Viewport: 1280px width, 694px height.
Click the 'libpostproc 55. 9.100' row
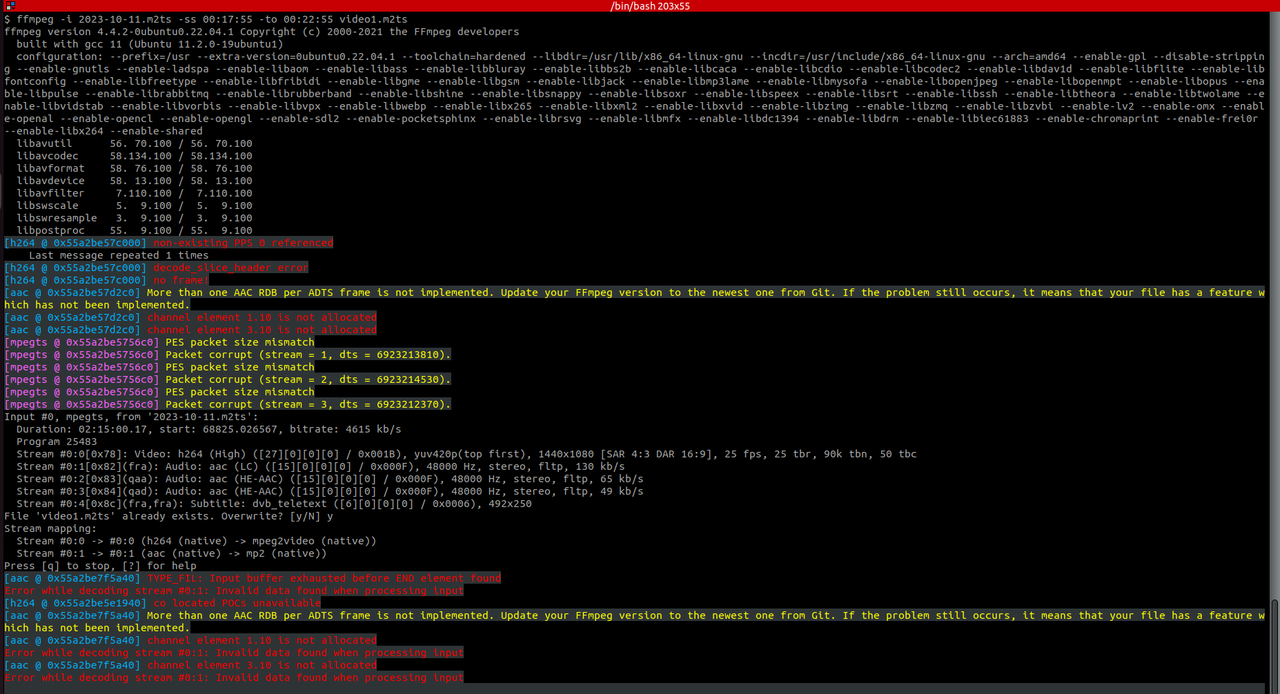point(134,230)
